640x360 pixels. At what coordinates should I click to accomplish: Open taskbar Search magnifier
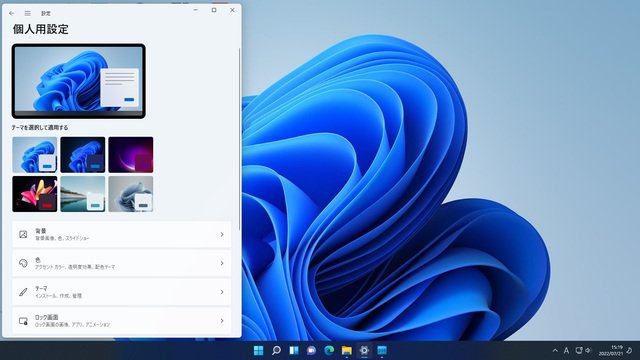[x=276, y=350]
